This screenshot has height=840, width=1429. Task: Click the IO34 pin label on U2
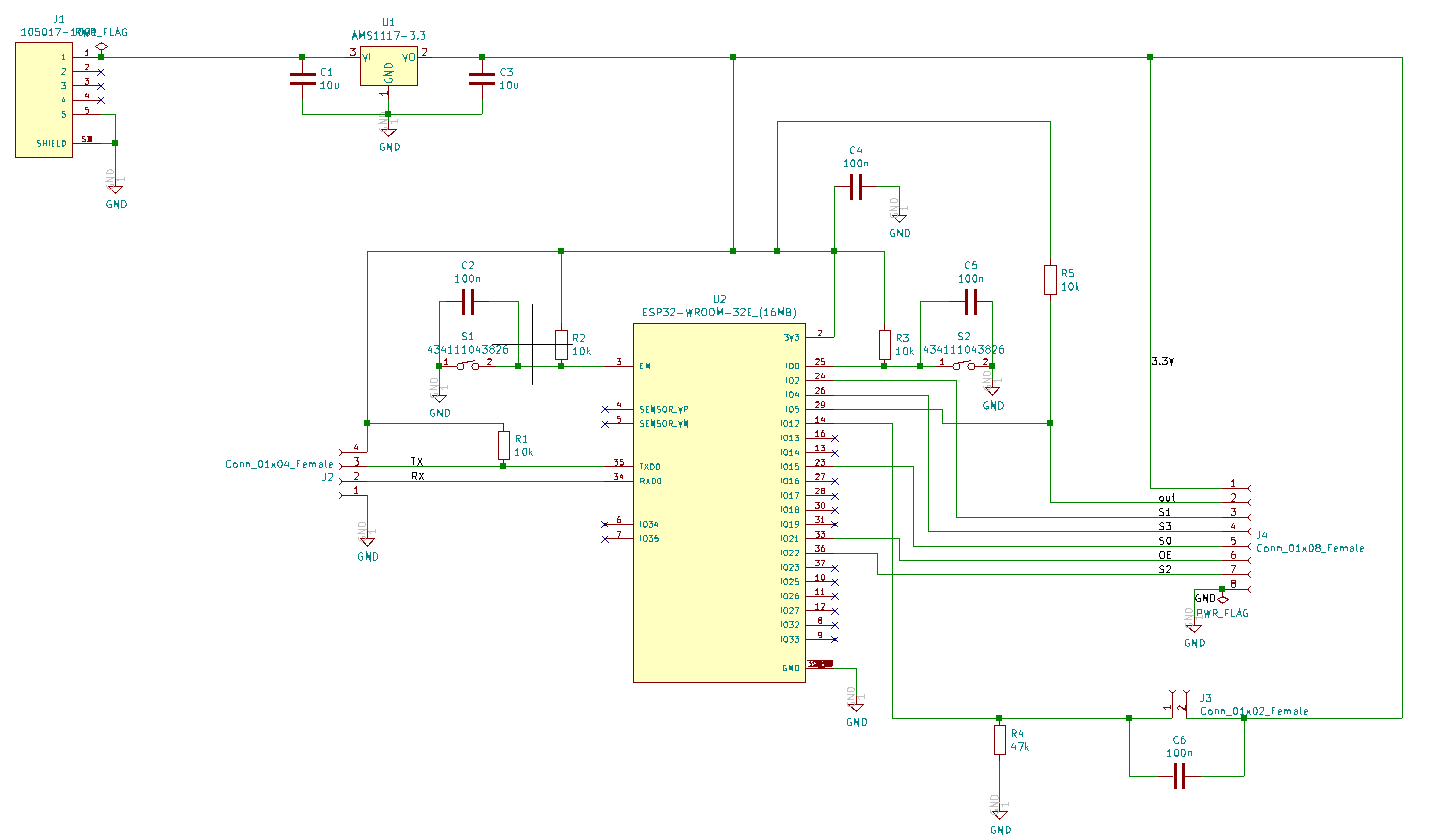[x=650, y=524]
